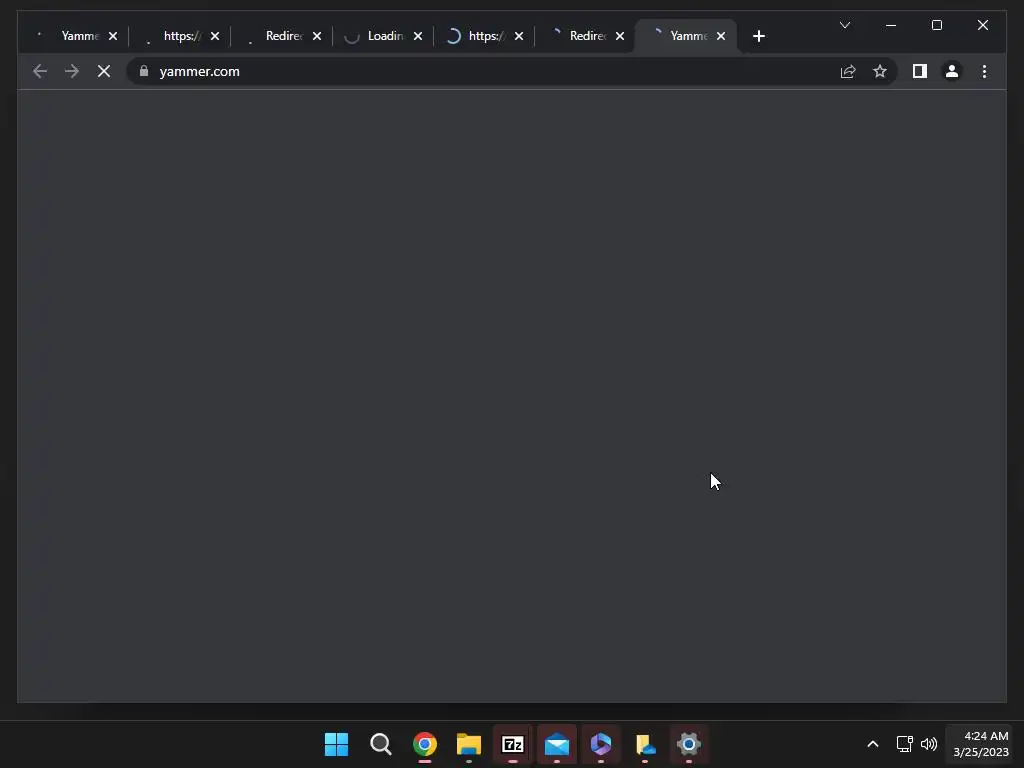Open File Explorer from the taskbar
This screenshot has width=1024, height=768.
coord(468,744)
